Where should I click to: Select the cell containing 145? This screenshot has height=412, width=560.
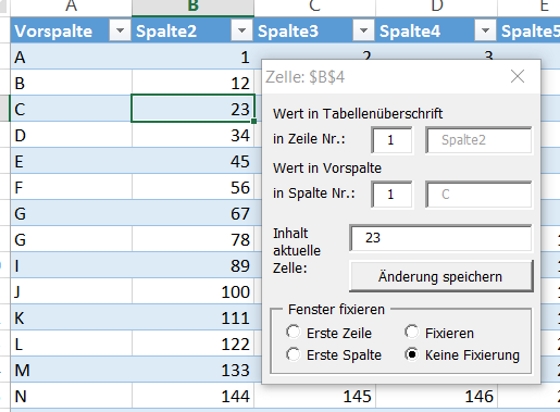(315, 396)
